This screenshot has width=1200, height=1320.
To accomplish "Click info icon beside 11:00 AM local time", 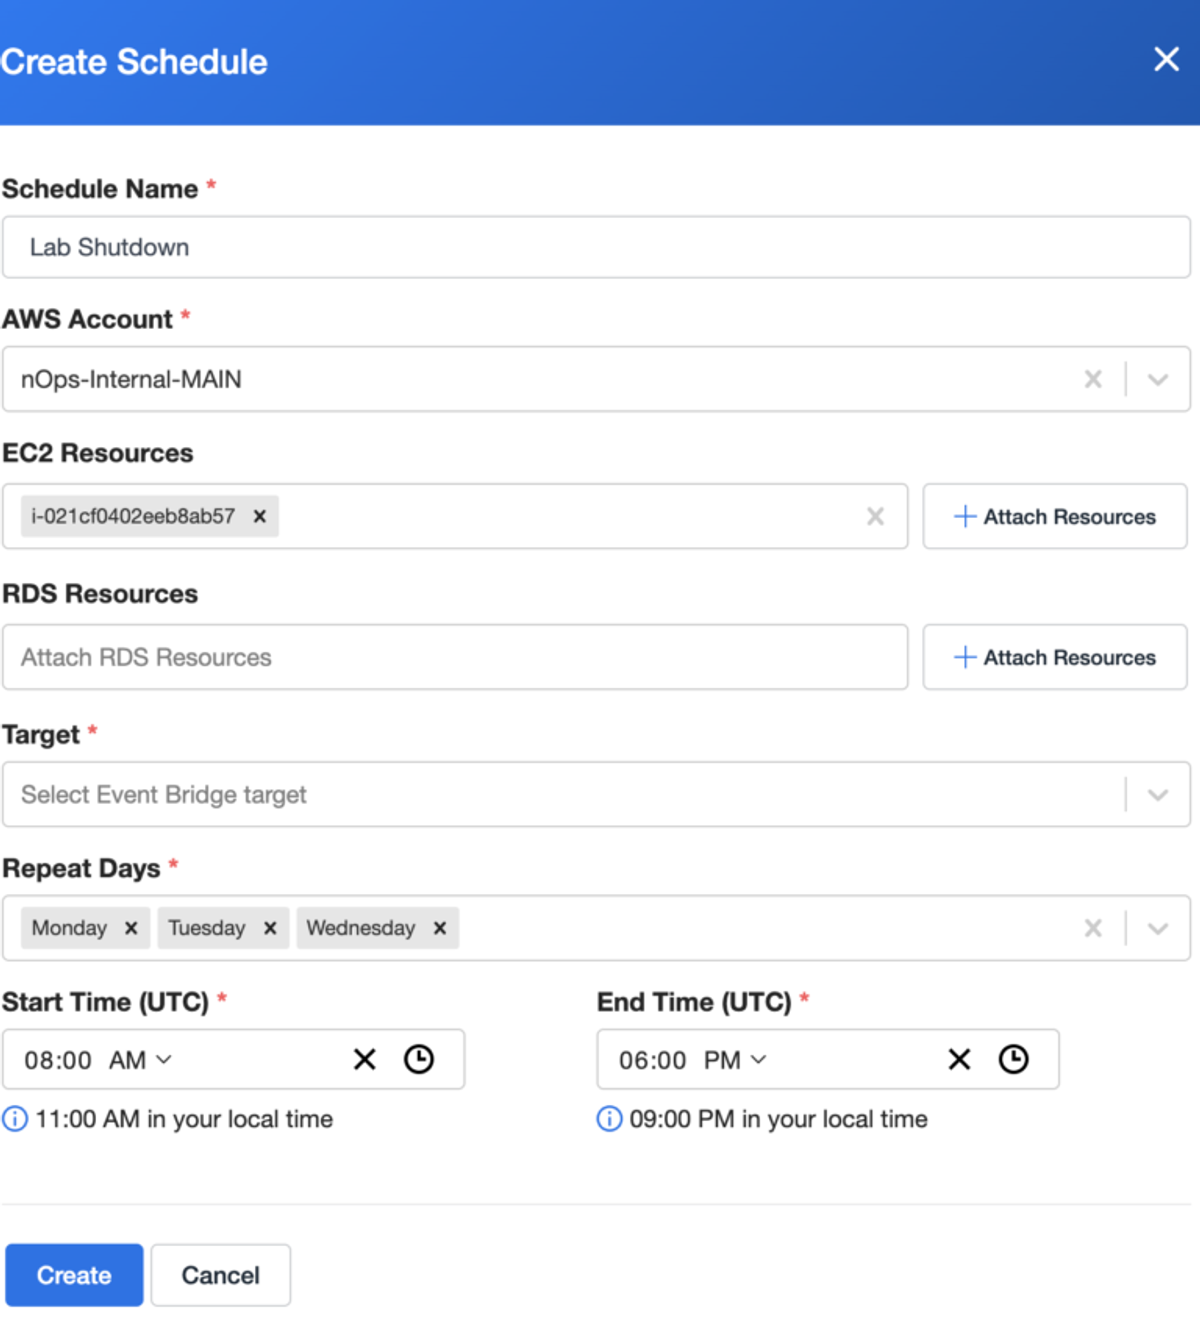I will tap(15, 1118).
